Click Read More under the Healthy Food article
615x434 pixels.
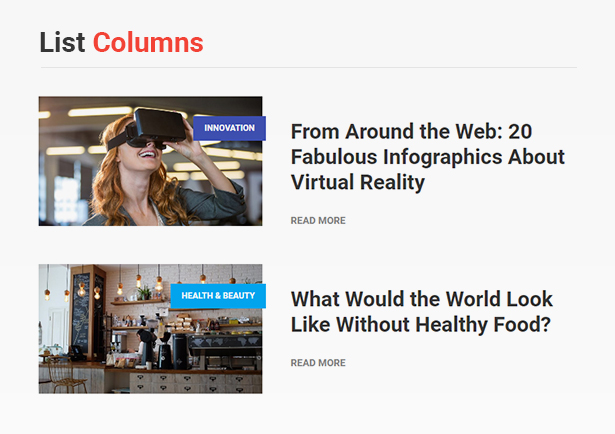(318, 363)
